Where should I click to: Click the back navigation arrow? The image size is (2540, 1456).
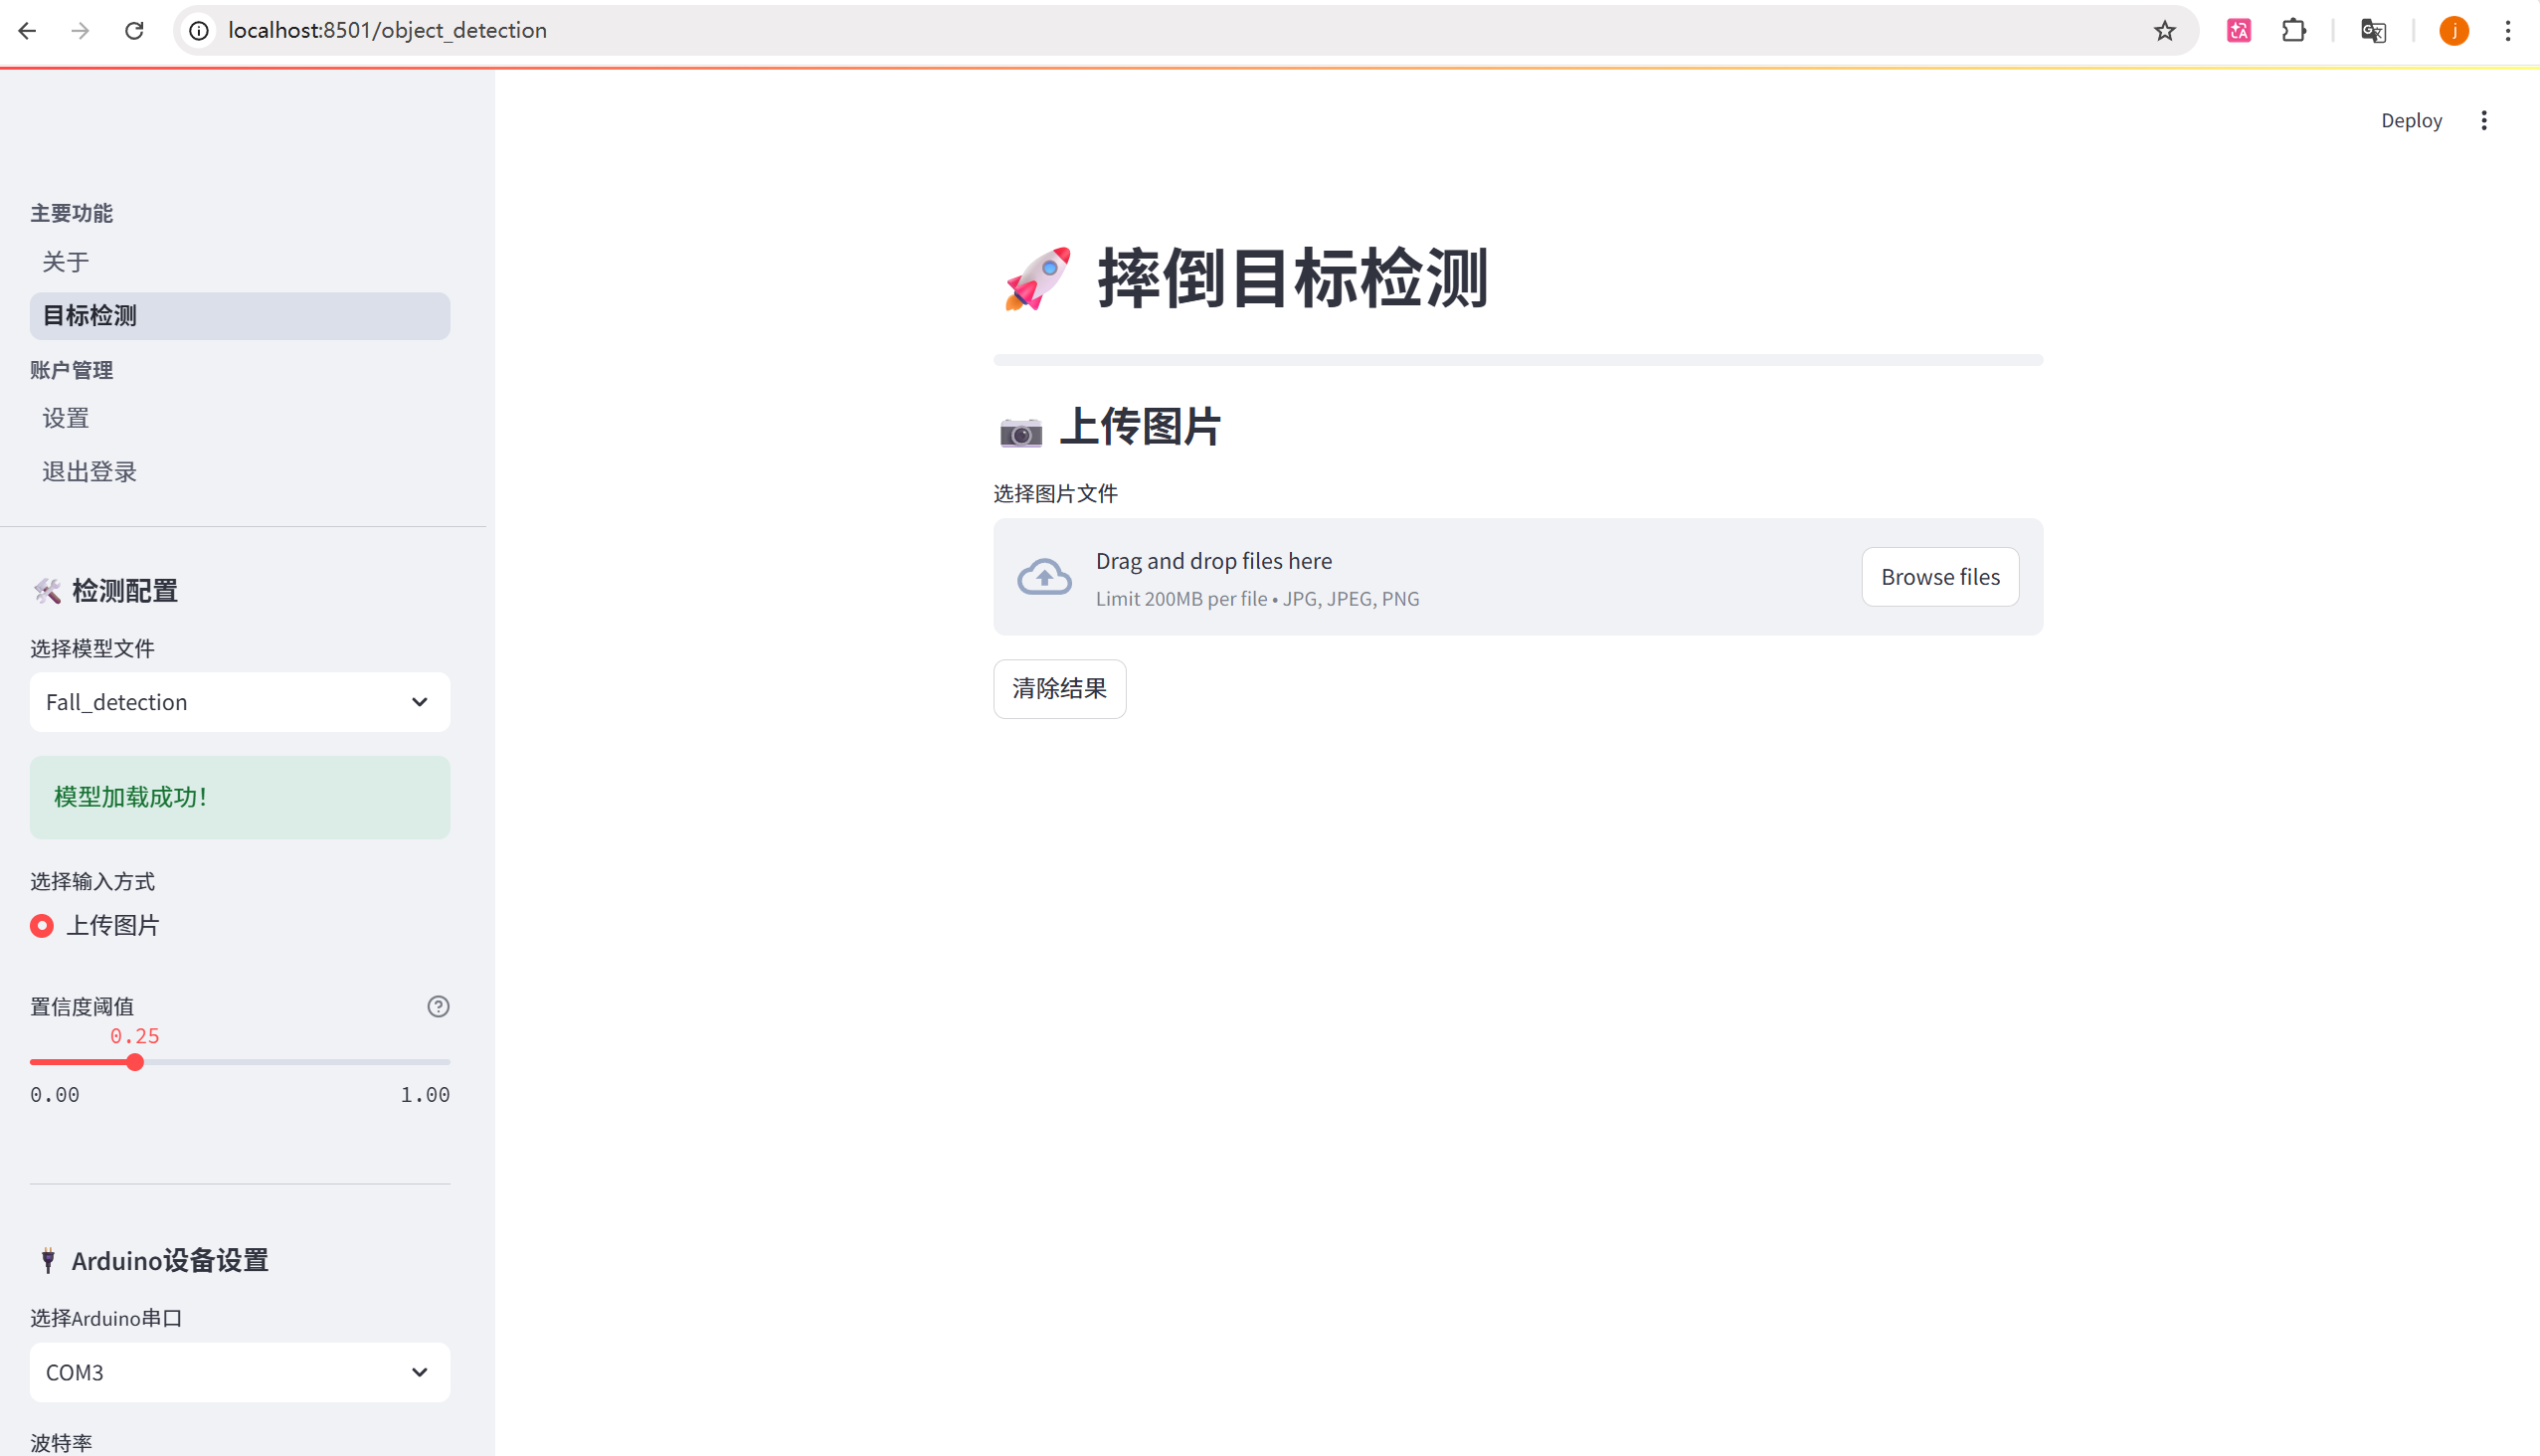point(27,30)
